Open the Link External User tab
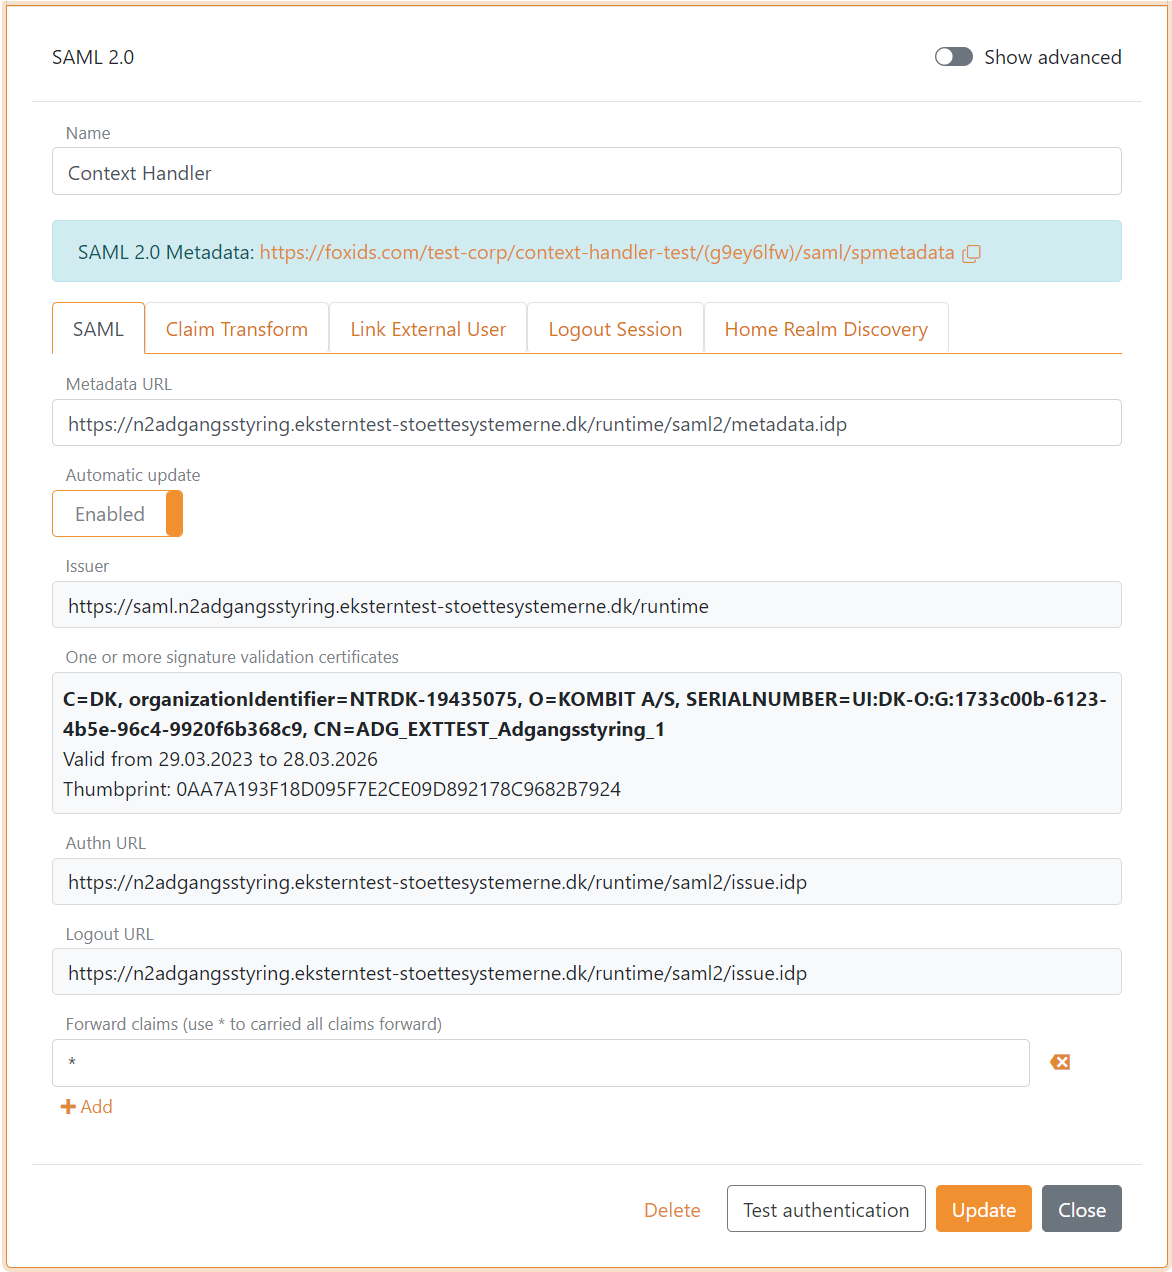 click(x=427, y=328)
